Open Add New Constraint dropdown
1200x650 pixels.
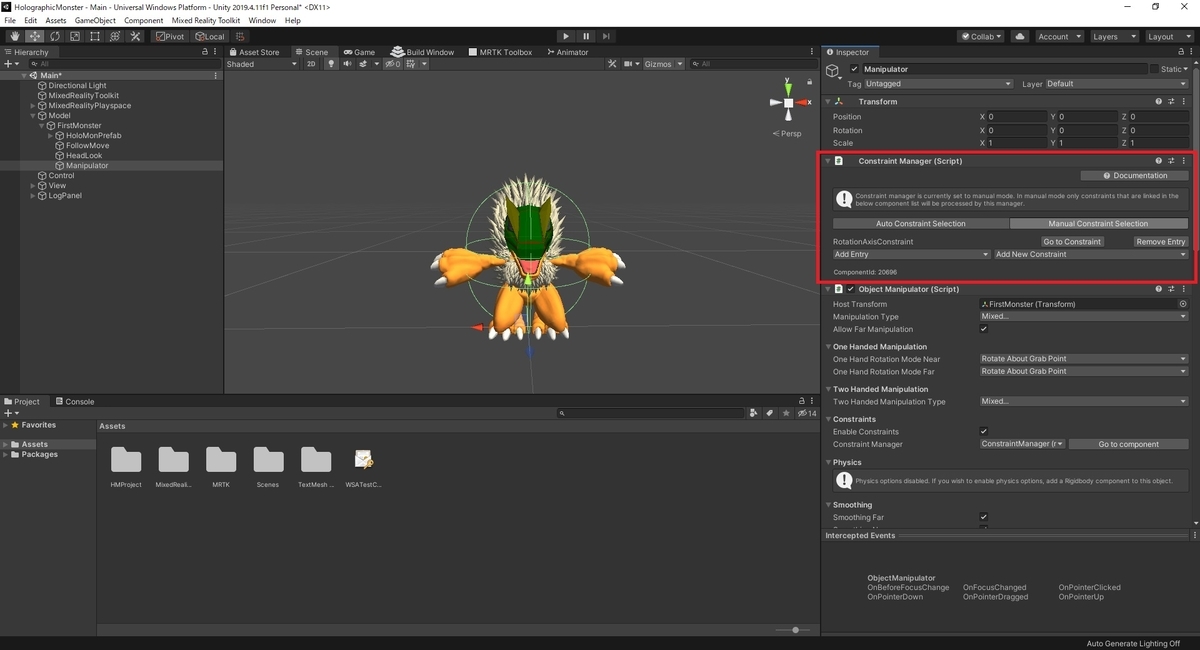point(1091,255)
